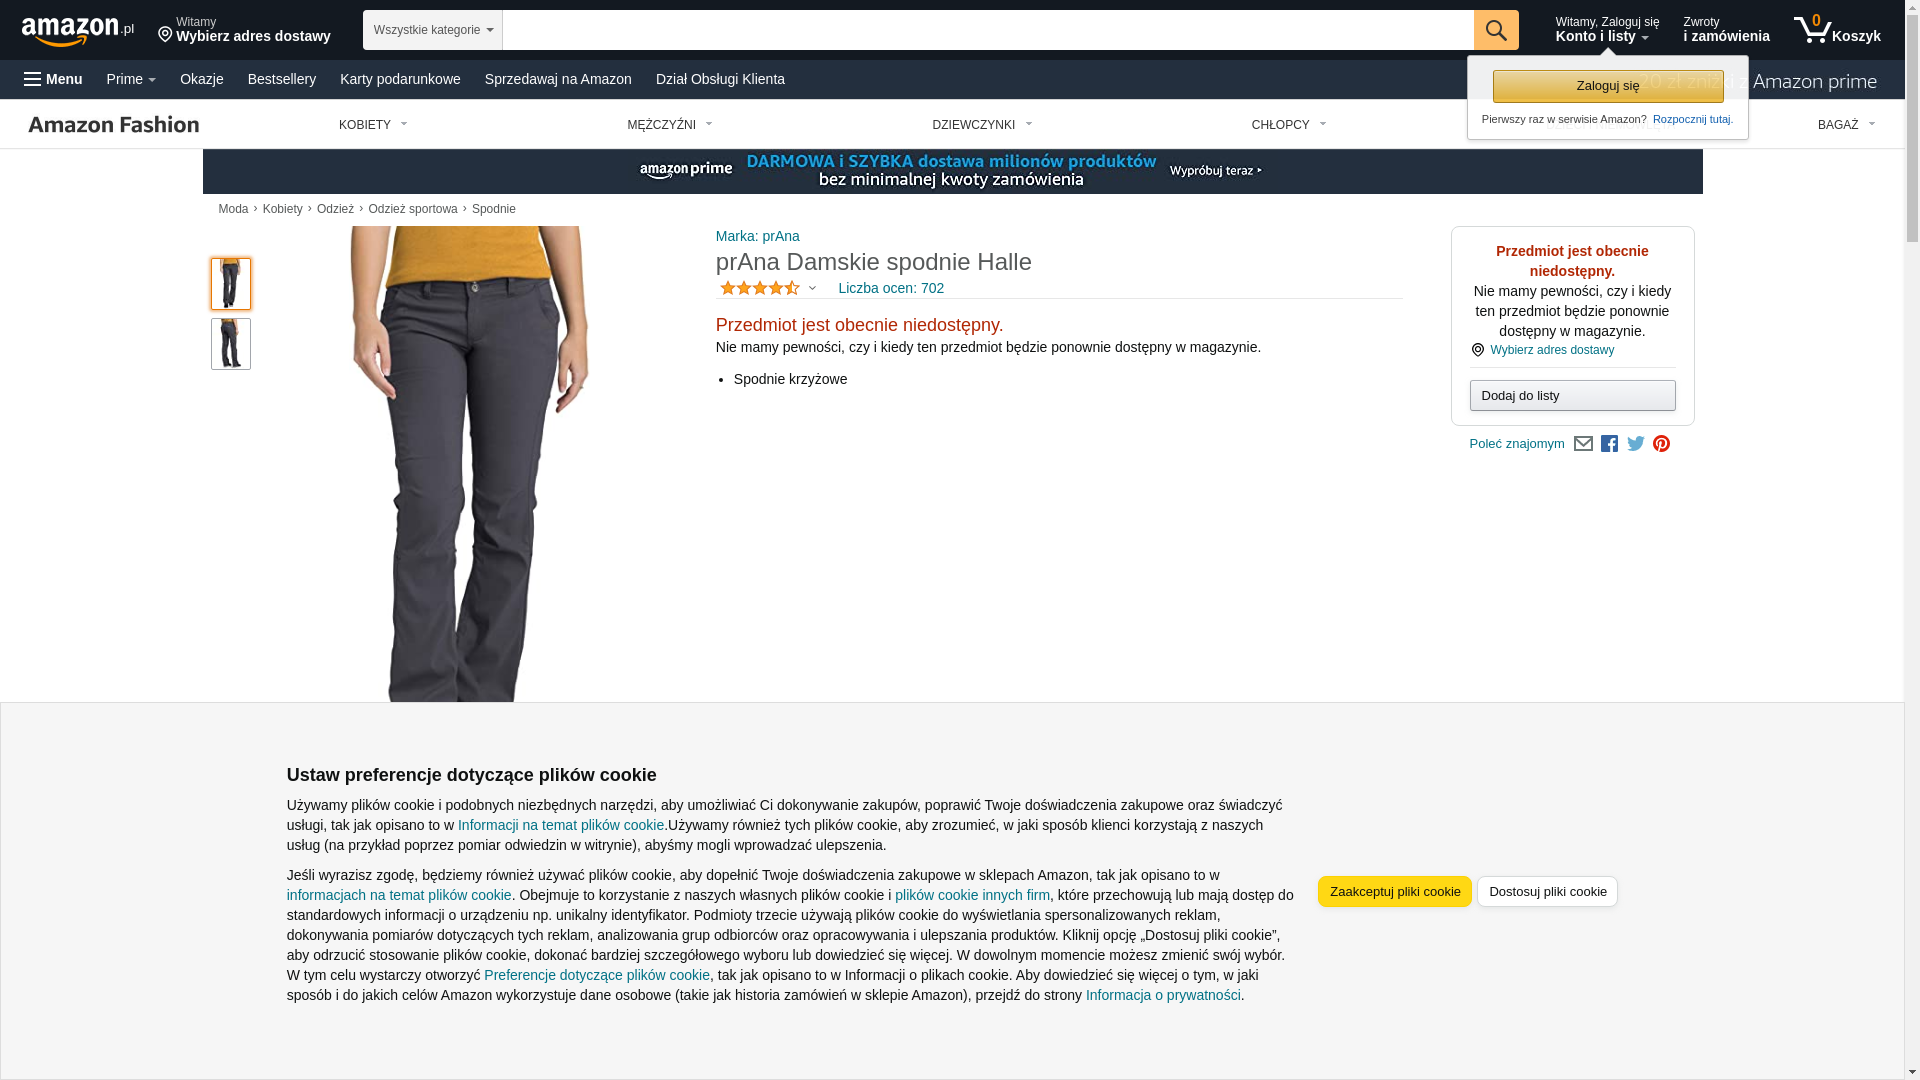The width and height of the screenshot is (1920, 1080).
Task: Go to the Amazon.pl logo home
Action: click(78, 31)
